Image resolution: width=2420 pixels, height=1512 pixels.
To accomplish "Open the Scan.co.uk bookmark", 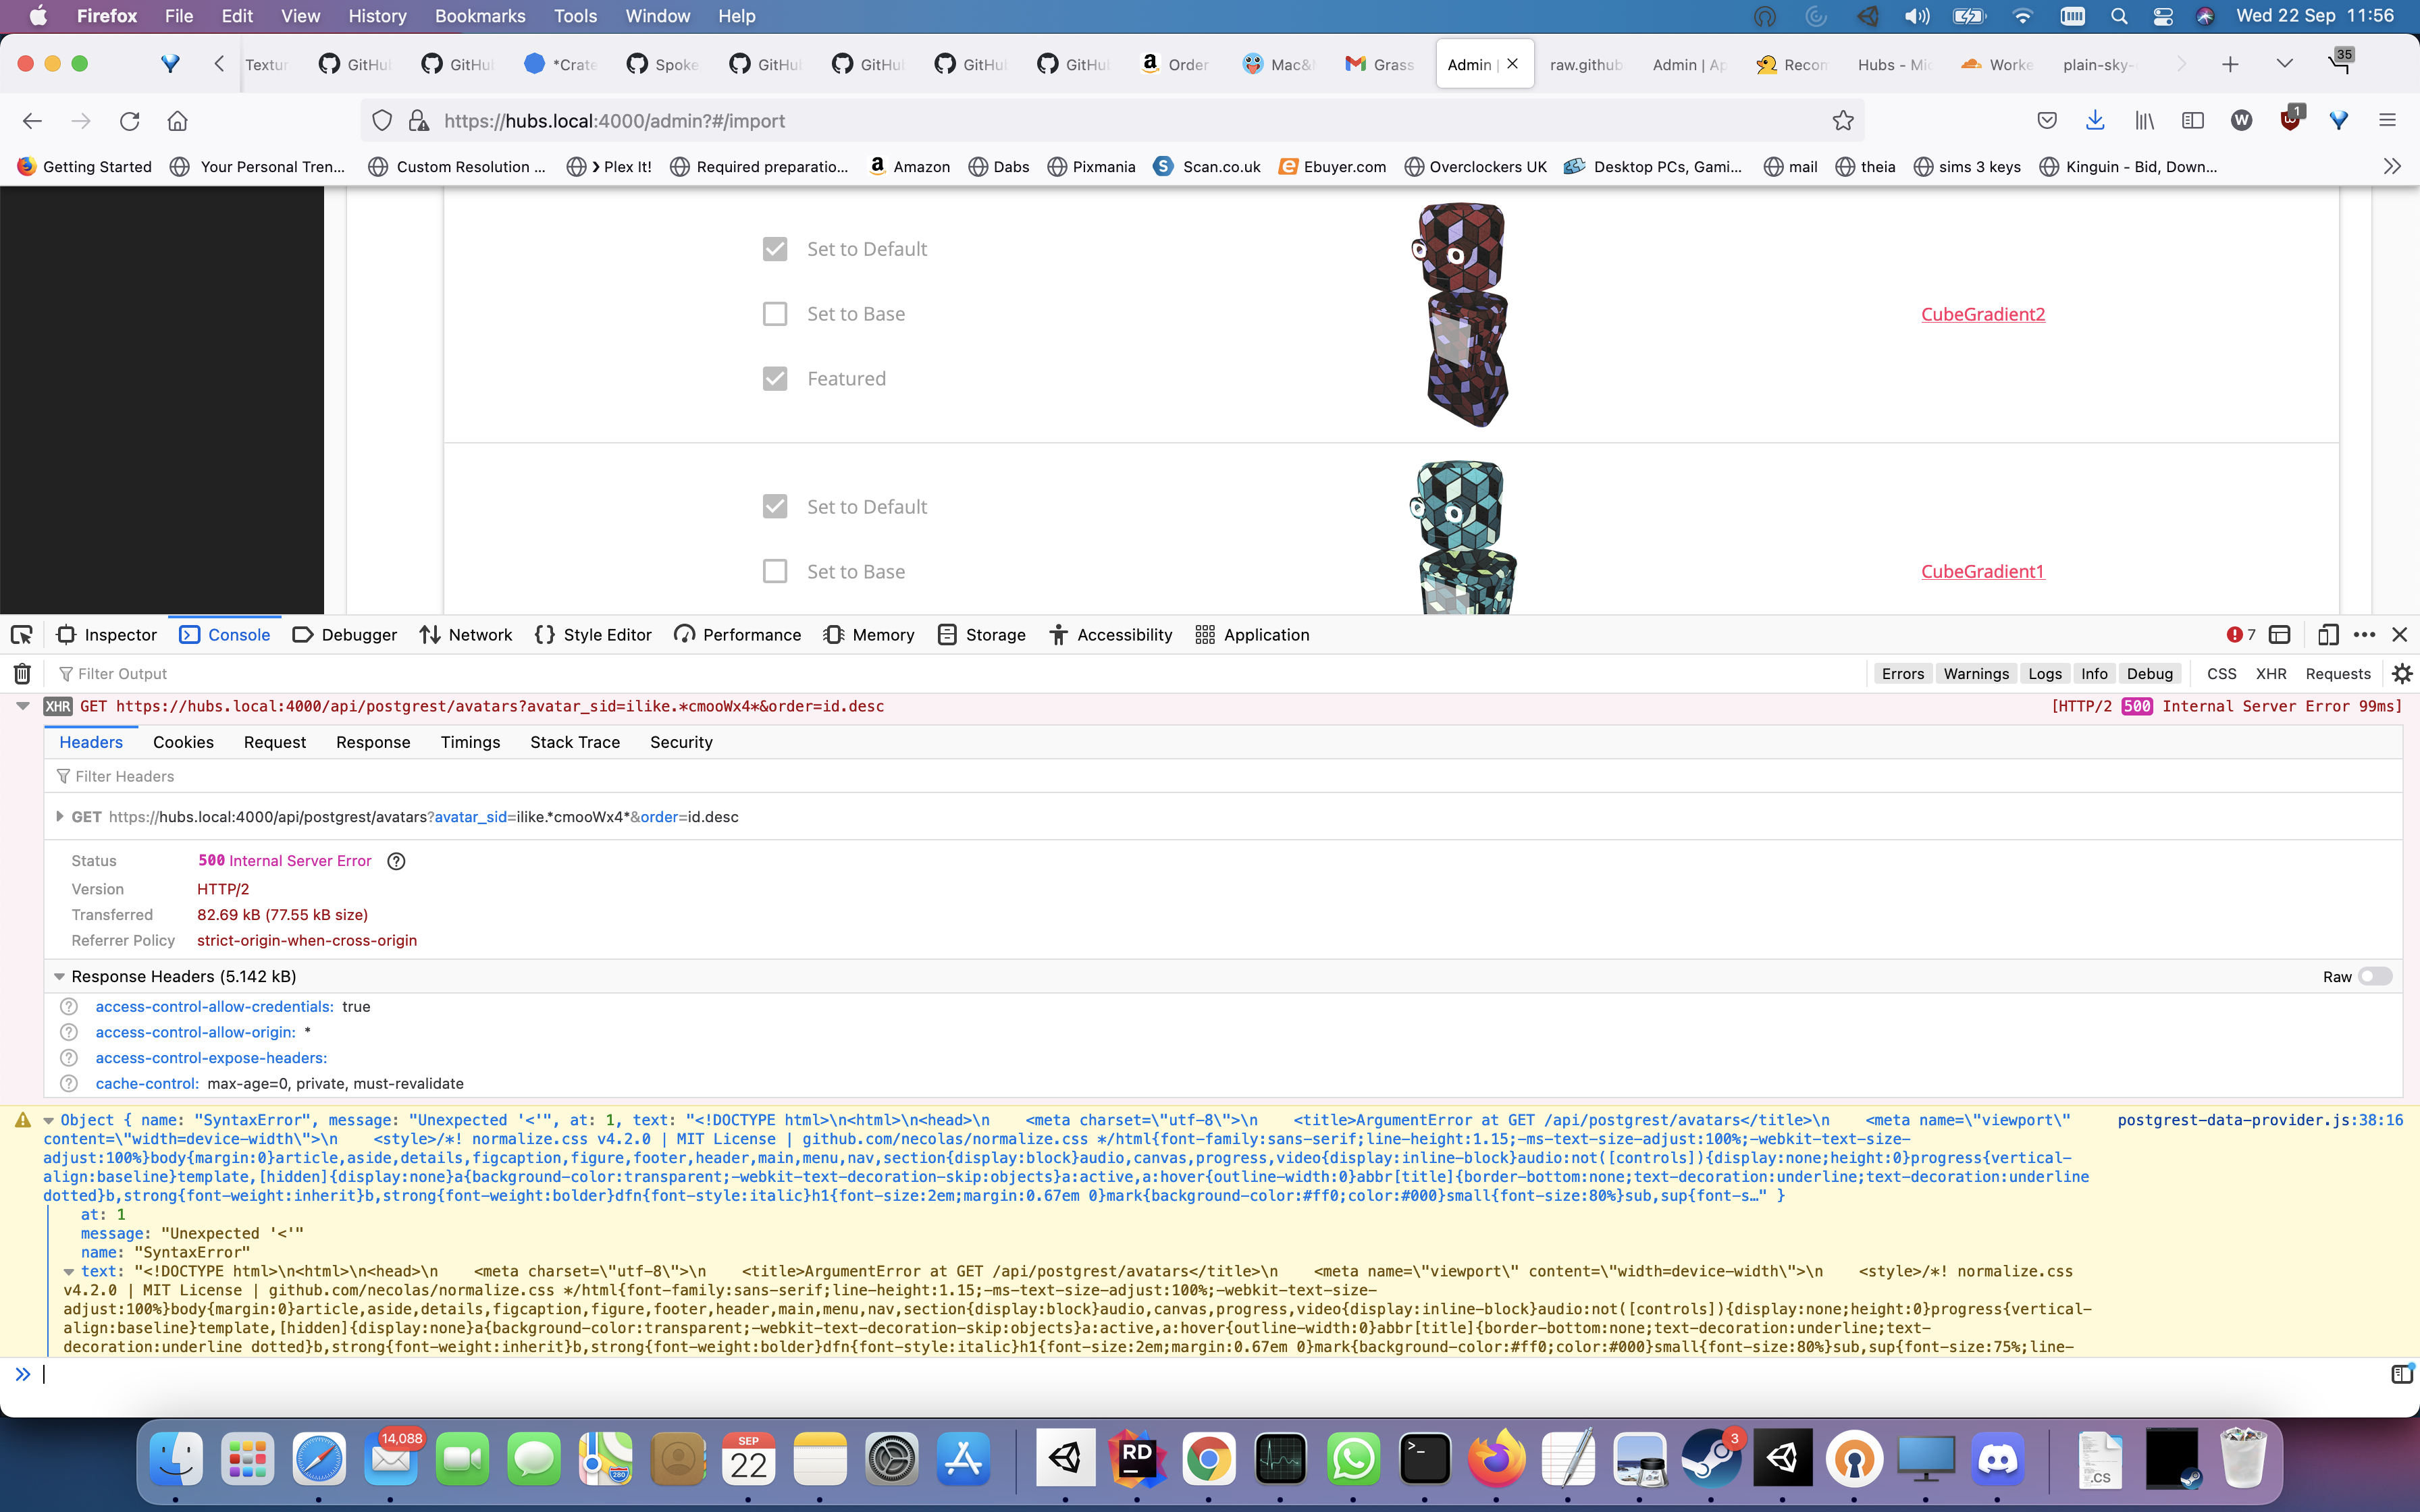I will click(1207, 167).
